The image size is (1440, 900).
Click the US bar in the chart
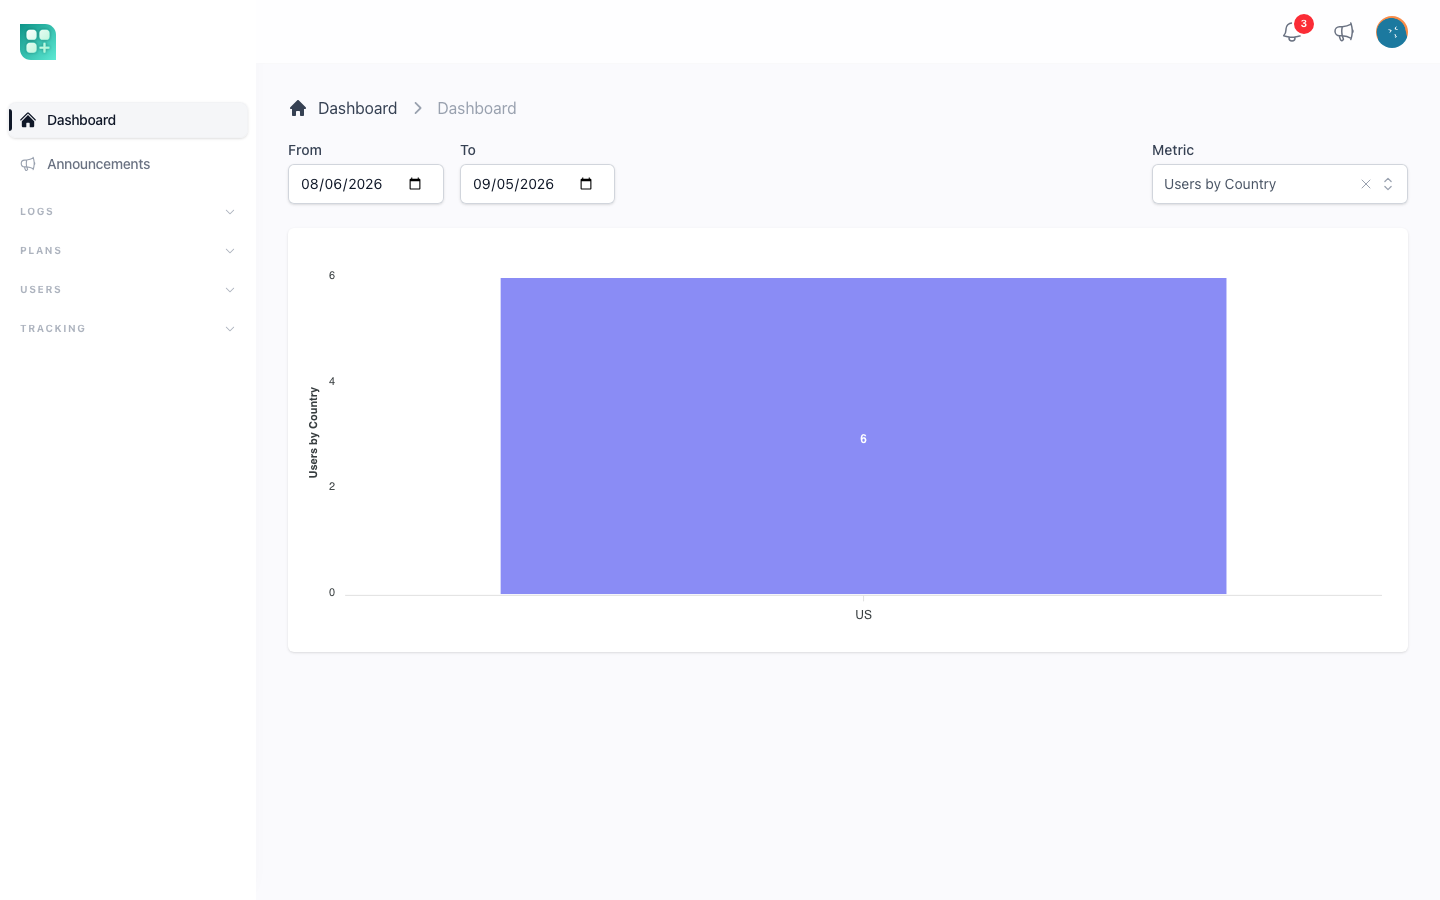pos(863,436)
